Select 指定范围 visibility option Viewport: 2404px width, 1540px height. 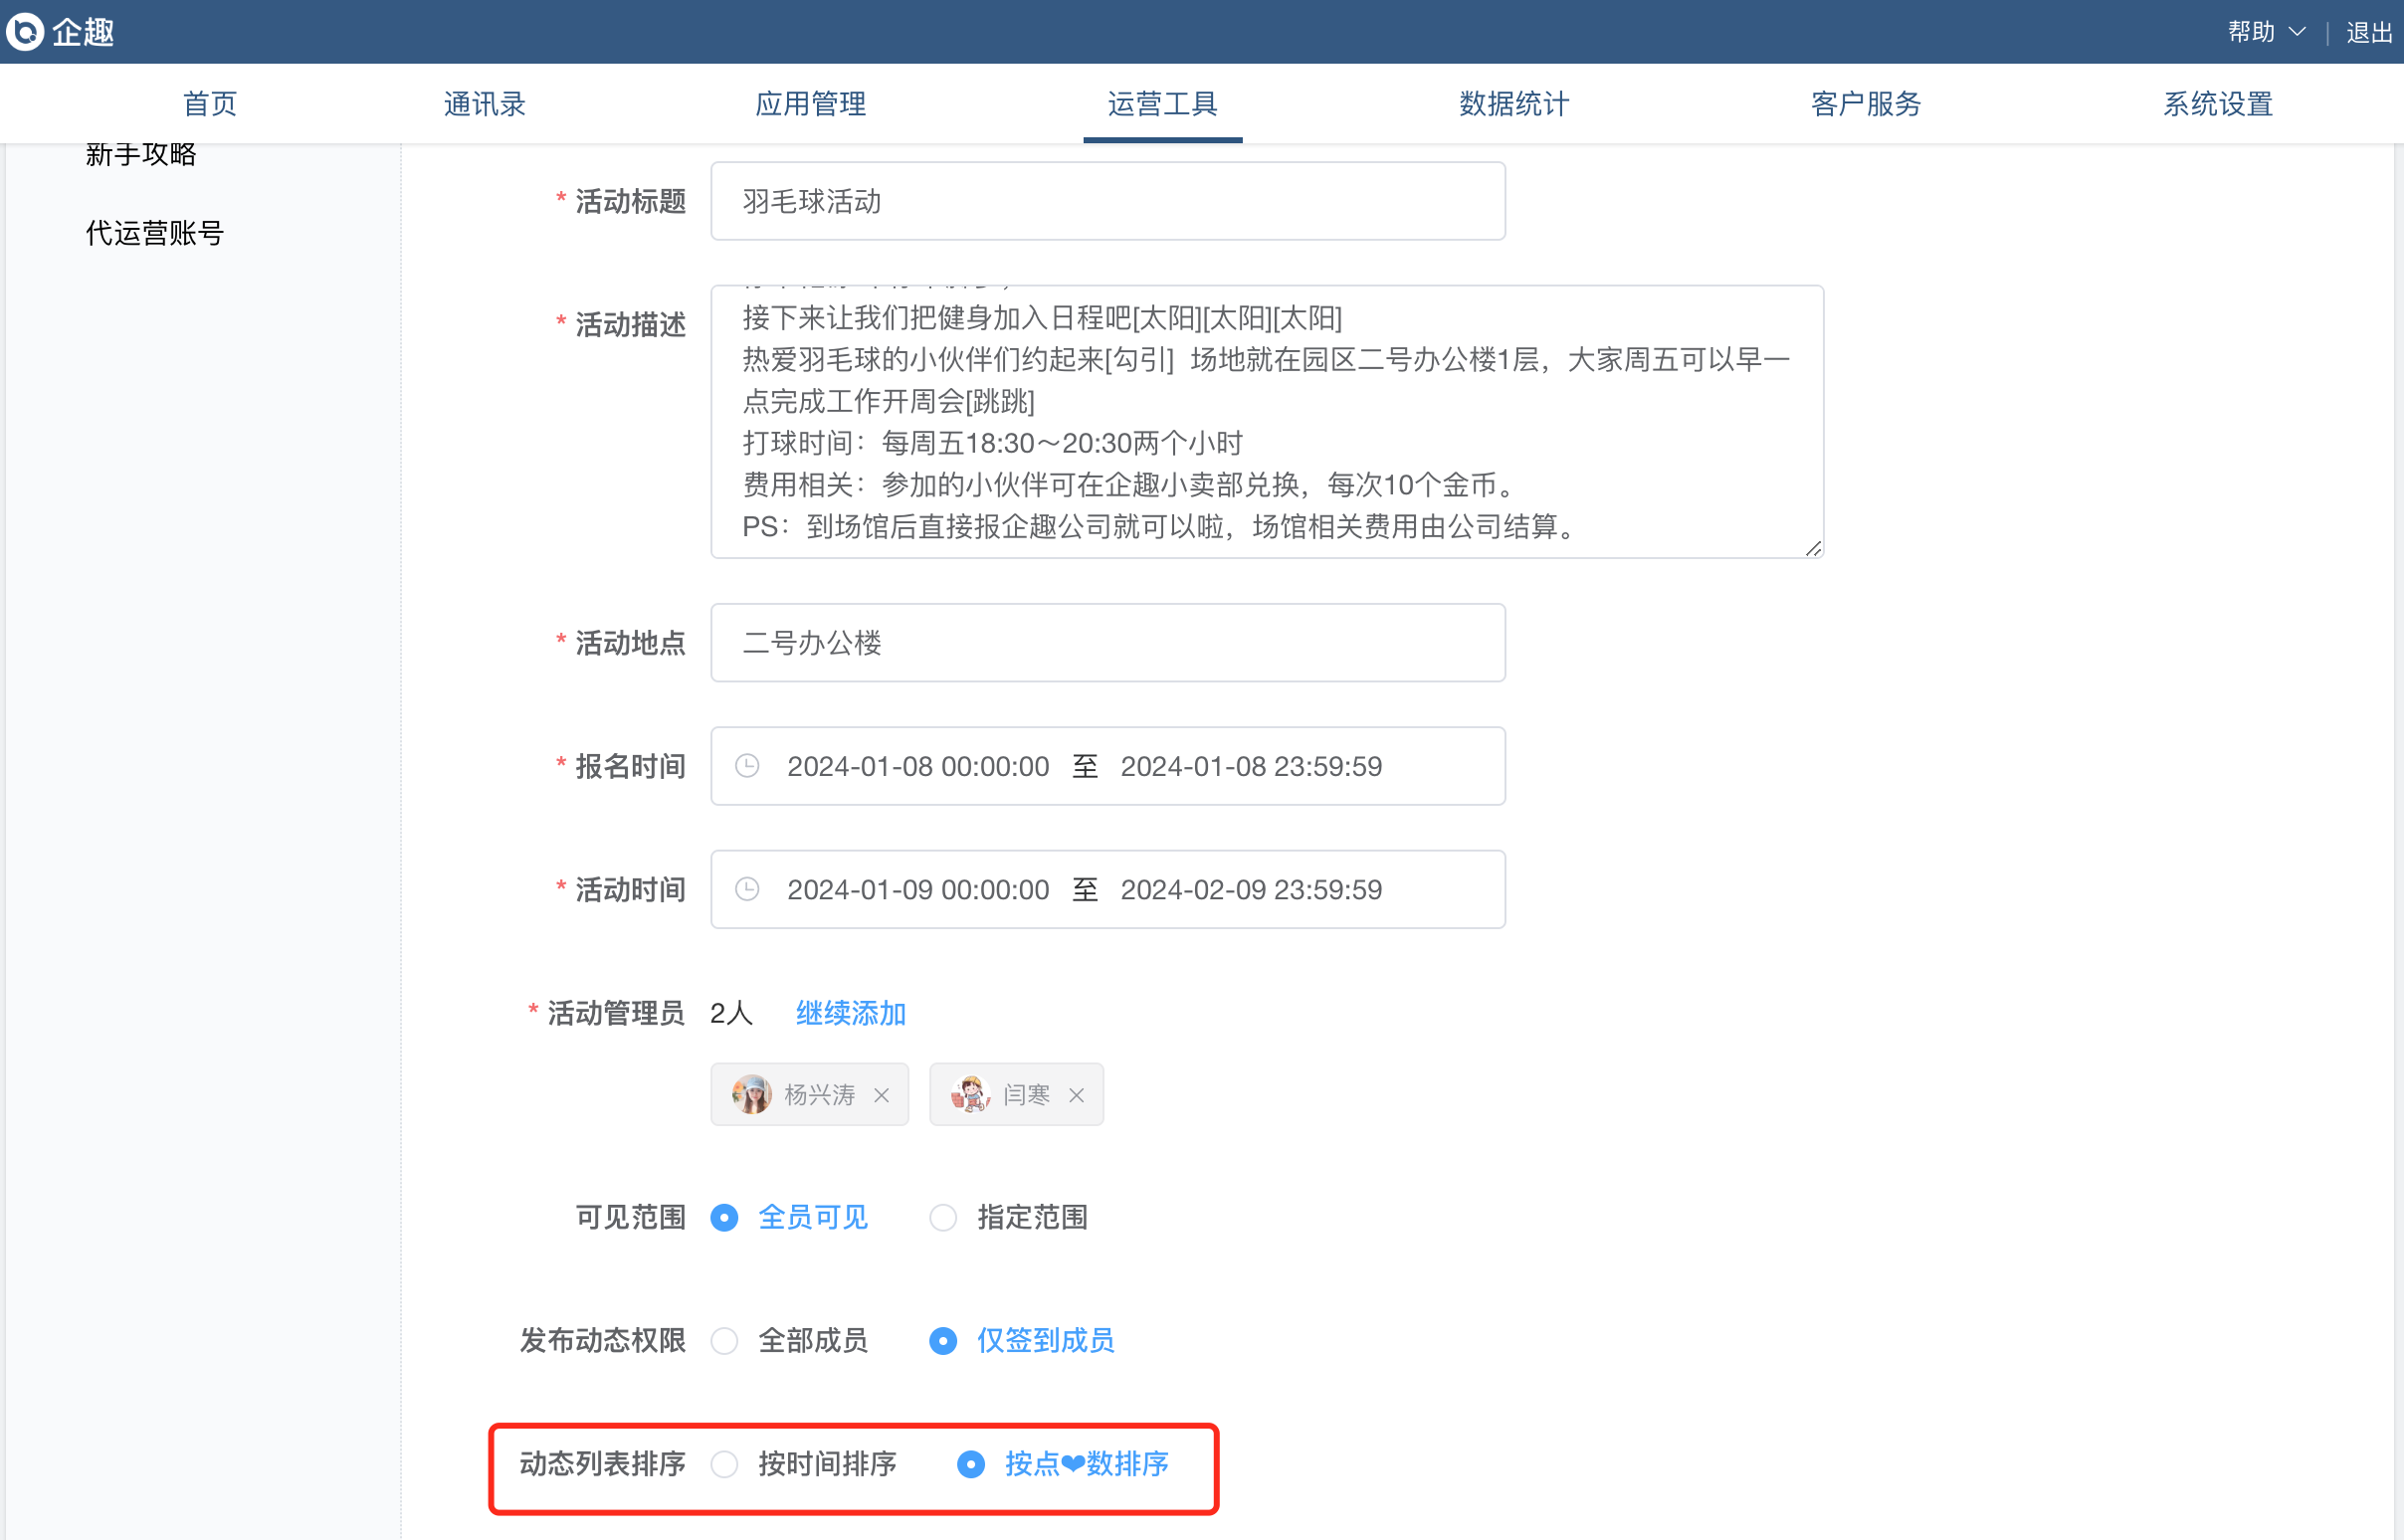943,1217
